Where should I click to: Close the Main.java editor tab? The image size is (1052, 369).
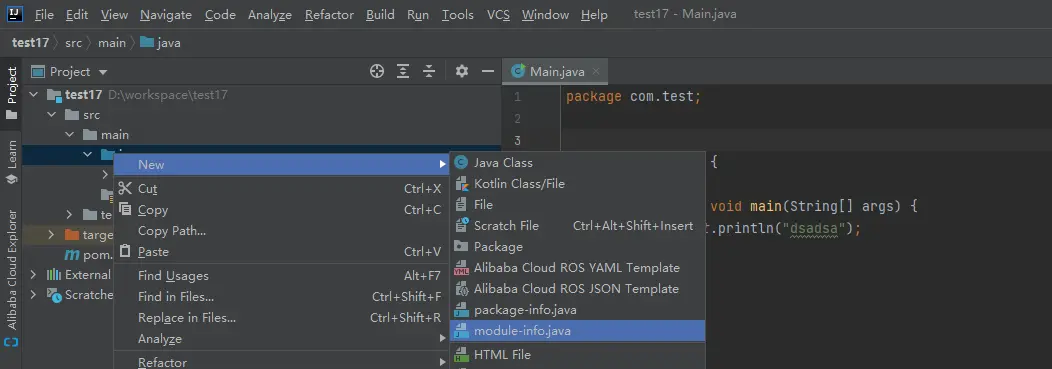point(596,71)
